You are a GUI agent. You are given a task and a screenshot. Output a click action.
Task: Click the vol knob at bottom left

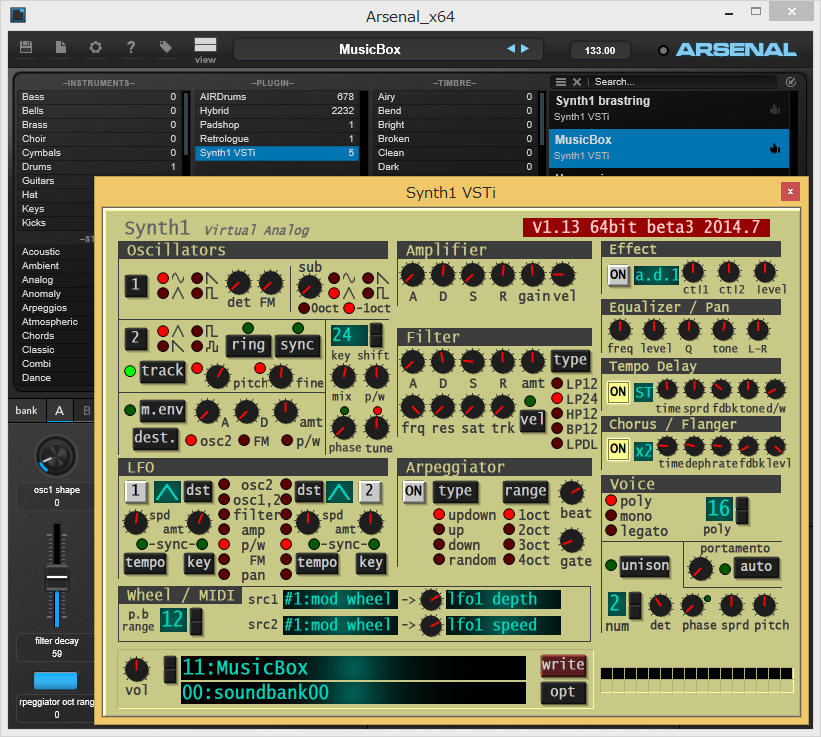(x=136, y=669)
